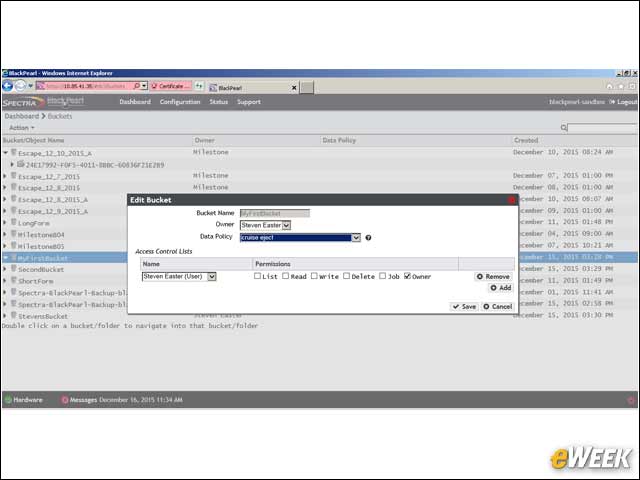Expand the SecondBucket tree item
640x480 pixels.
(x=5, y=269)
